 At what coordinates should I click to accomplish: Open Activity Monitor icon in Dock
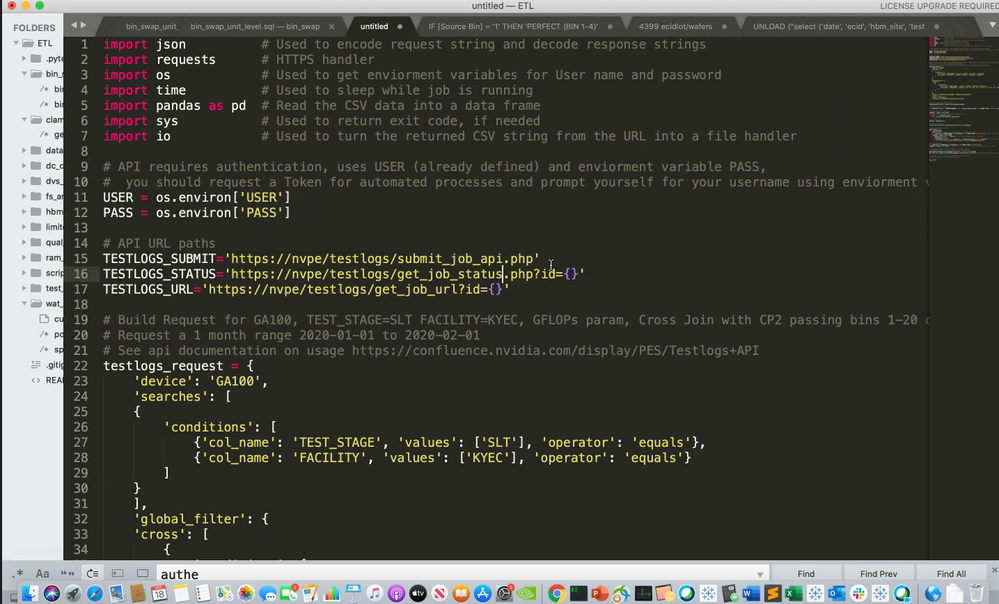[643, 593]
